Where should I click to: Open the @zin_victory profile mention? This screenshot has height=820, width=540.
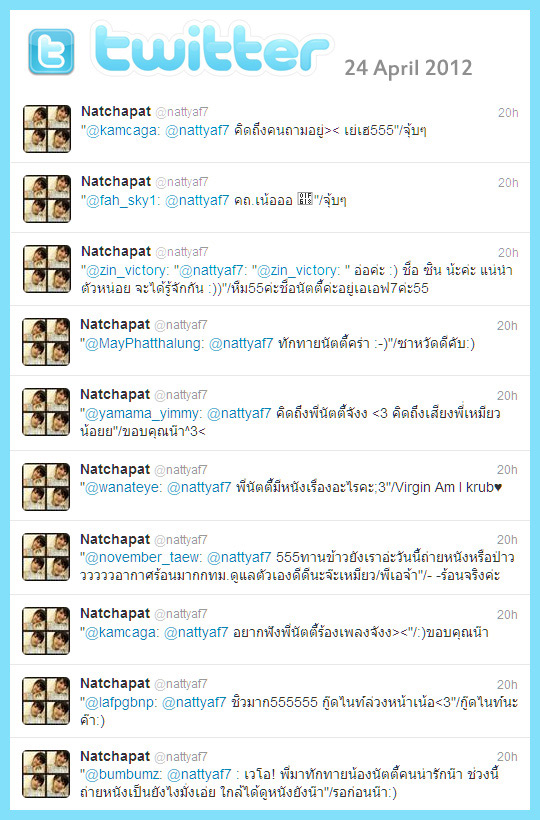click(127, 270)
